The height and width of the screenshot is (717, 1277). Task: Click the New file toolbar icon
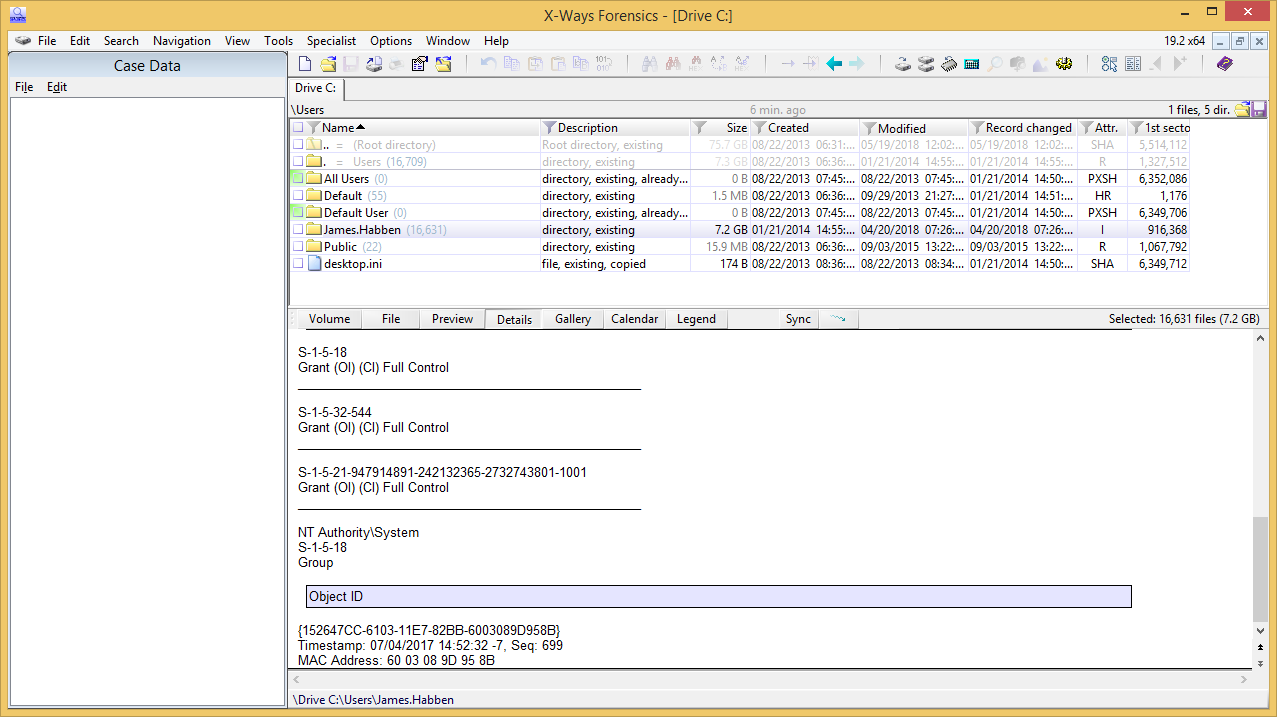pos(305,64)
